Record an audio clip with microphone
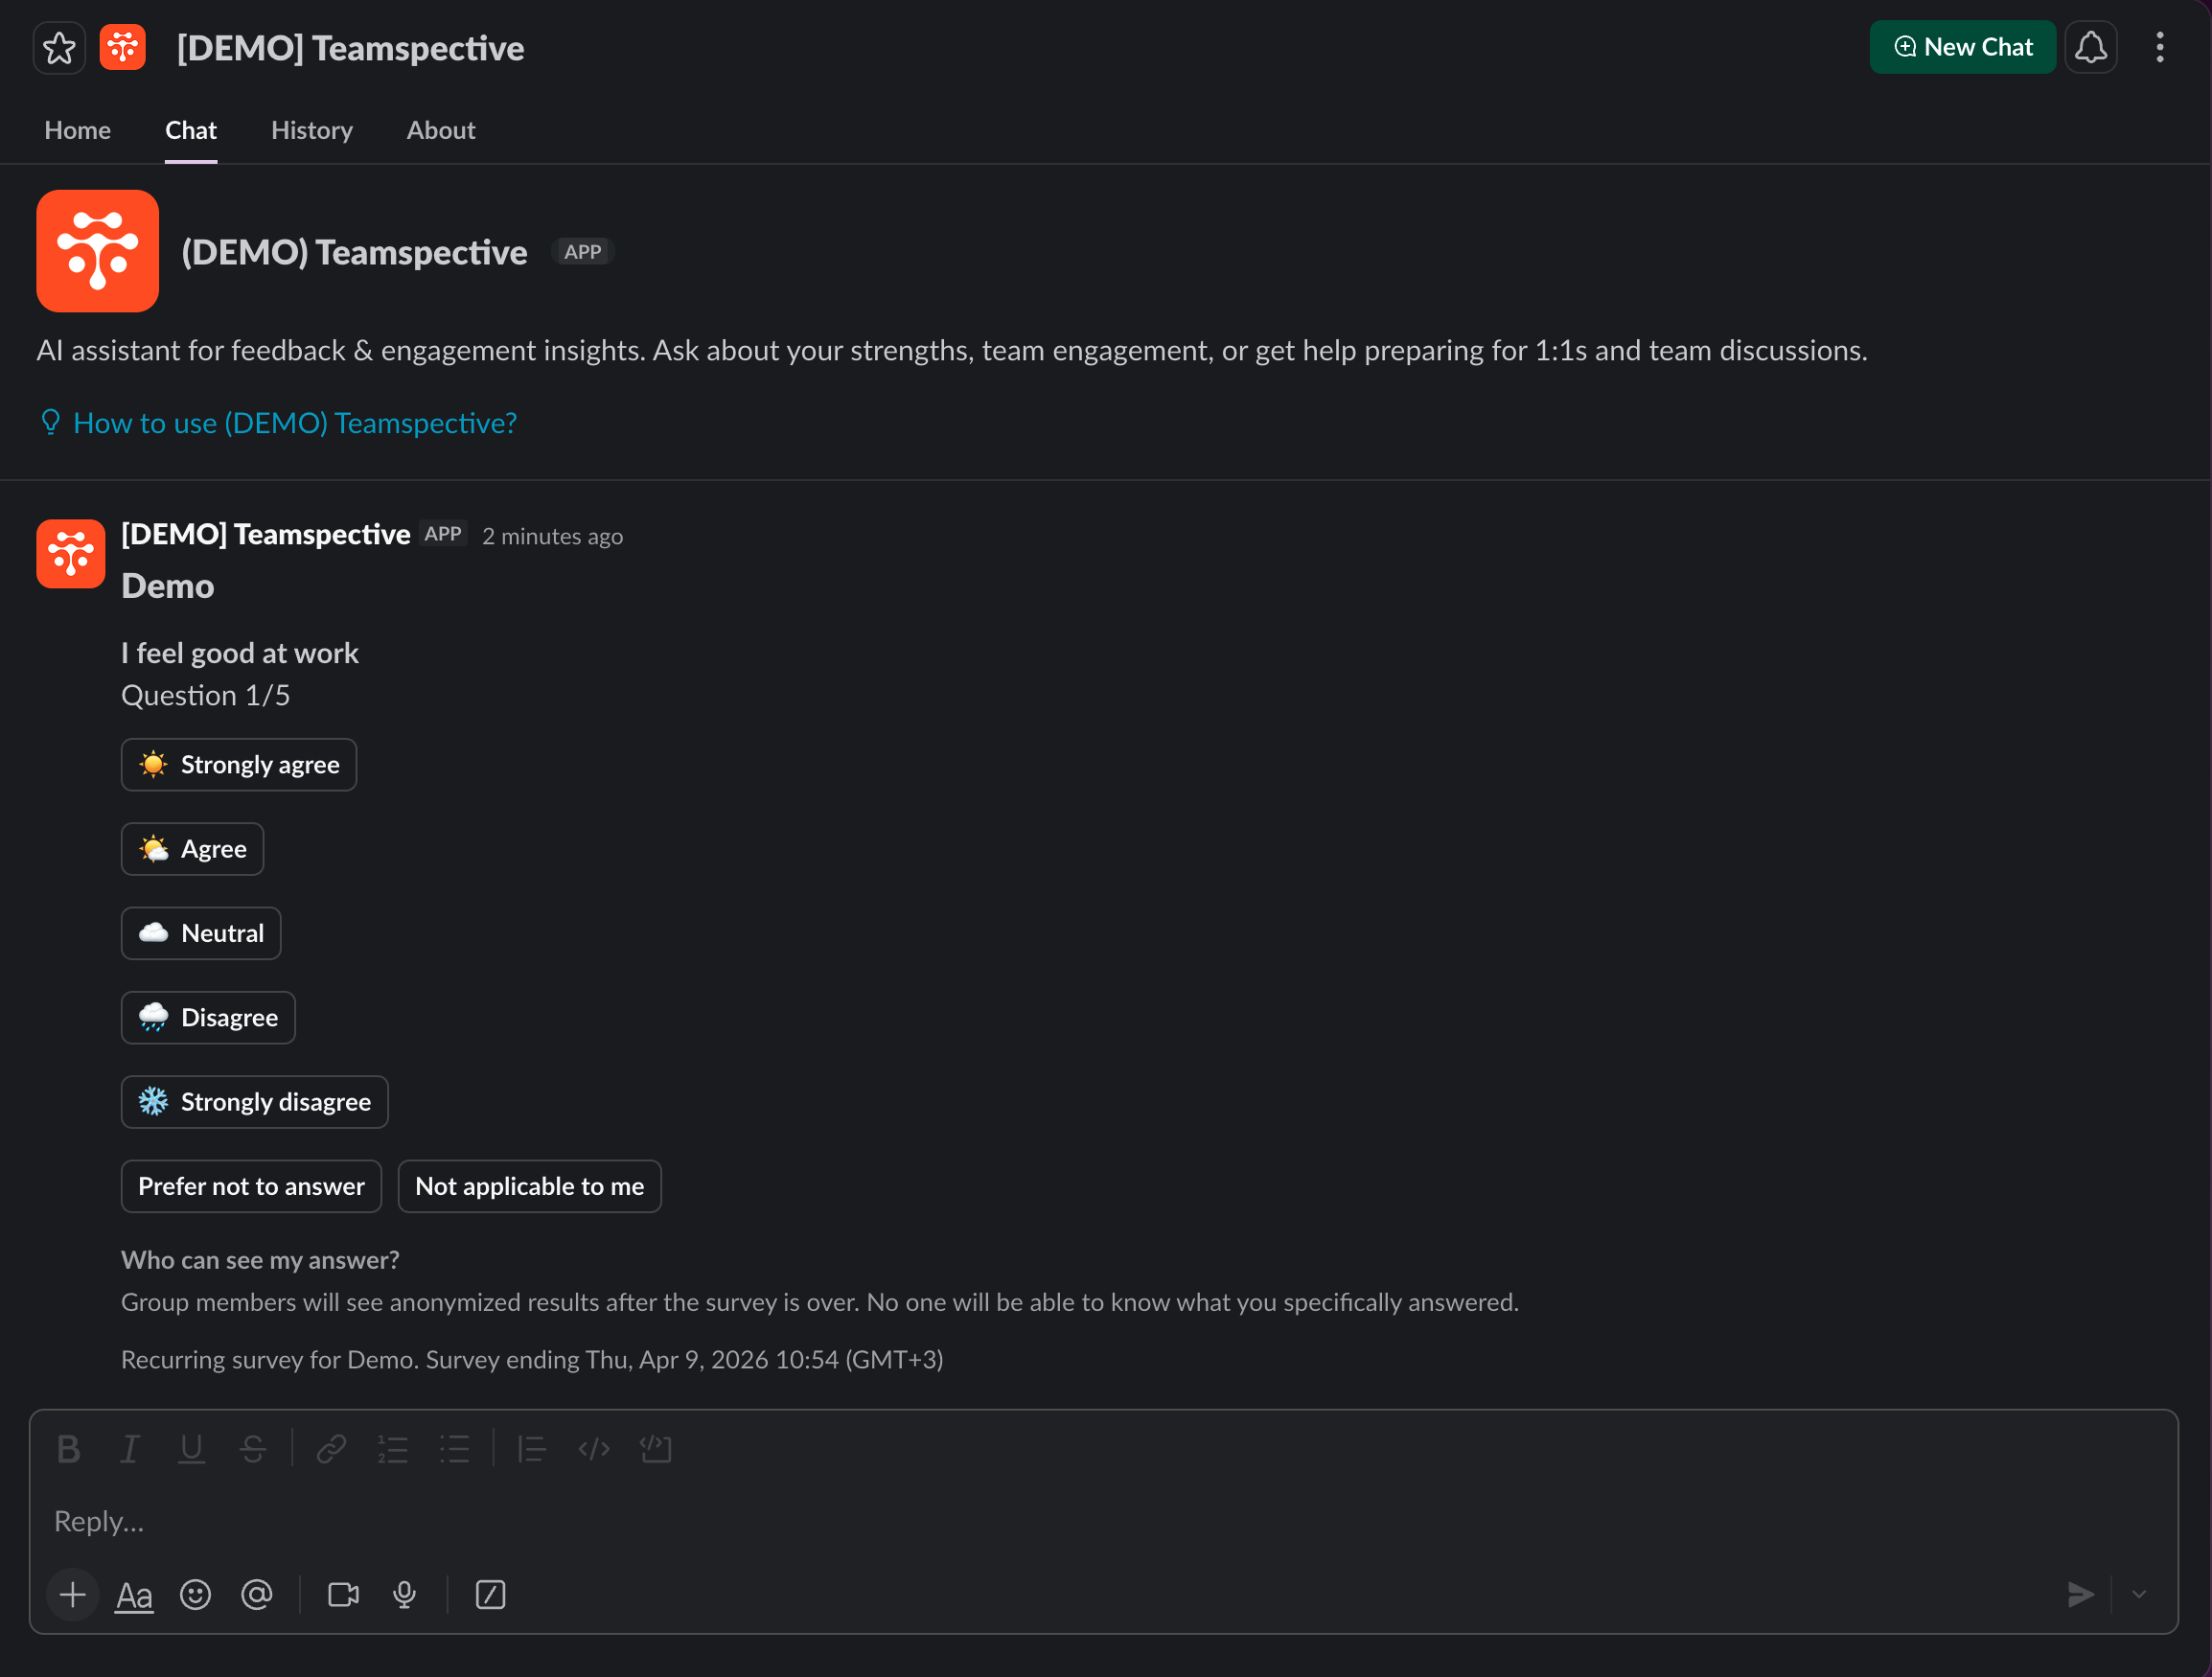The height and width of the screenshot is (1677, 2212). pos(405,1594)
